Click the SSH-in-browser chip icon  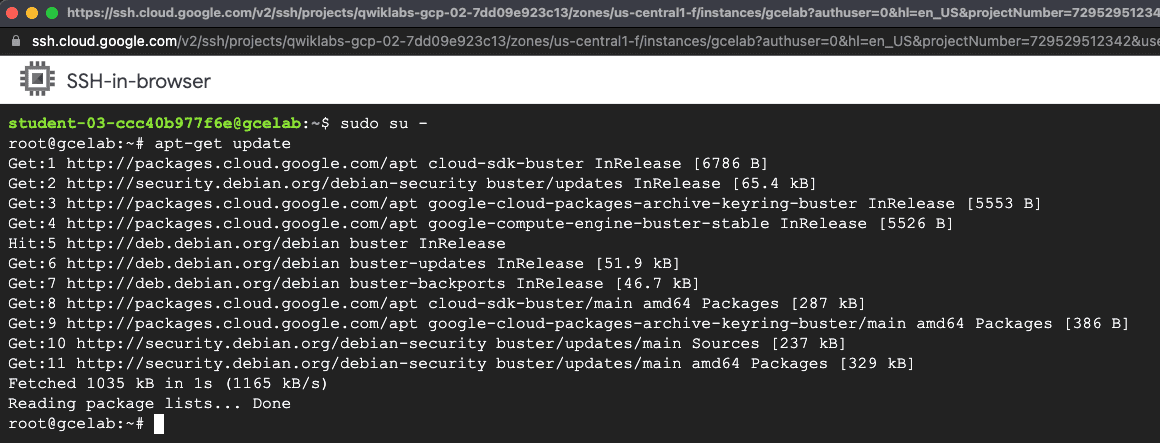(x=36, y=80)
